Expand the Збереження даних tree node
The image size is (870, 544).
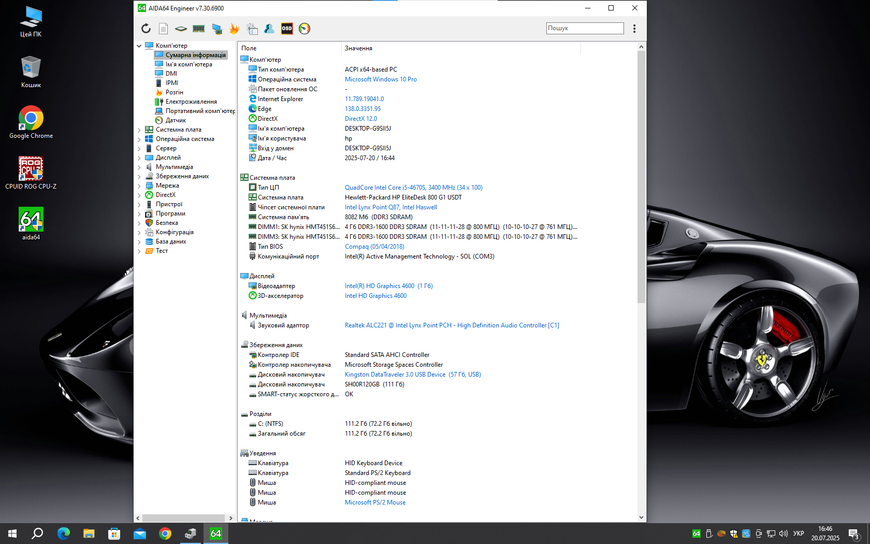pyautogui.click(x=139, y=176)
